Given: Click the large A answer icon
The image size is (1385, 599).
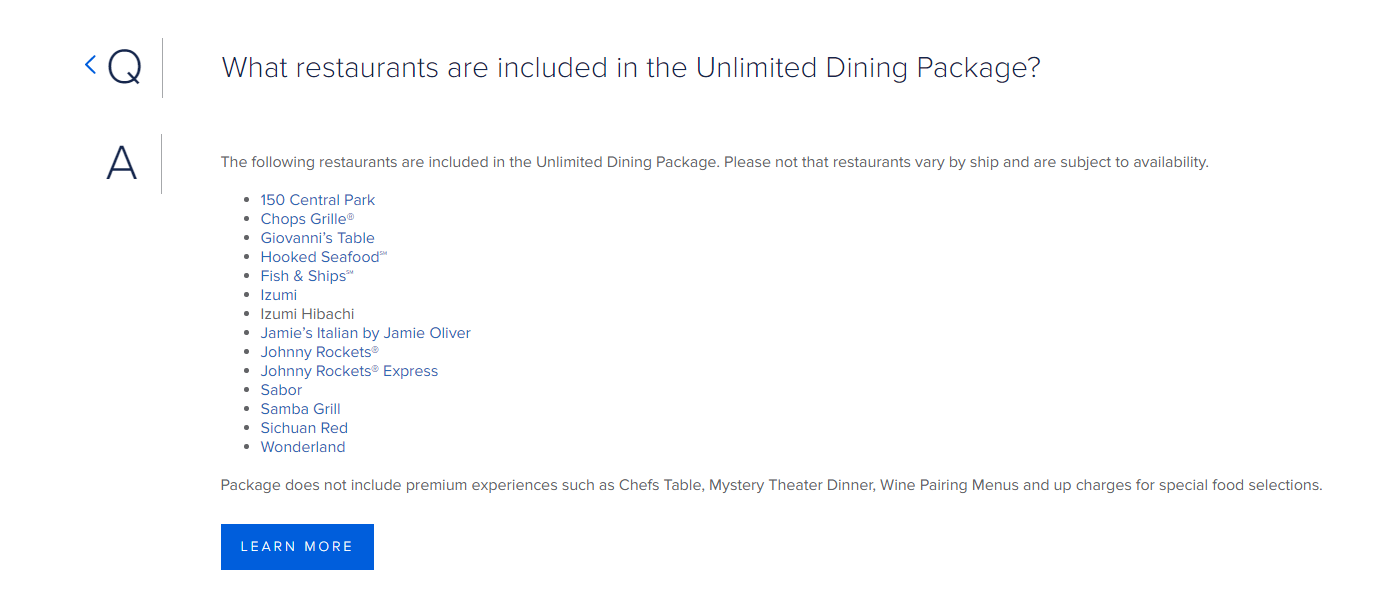Looking at the screenshot, I should click(x=122, y=163).
